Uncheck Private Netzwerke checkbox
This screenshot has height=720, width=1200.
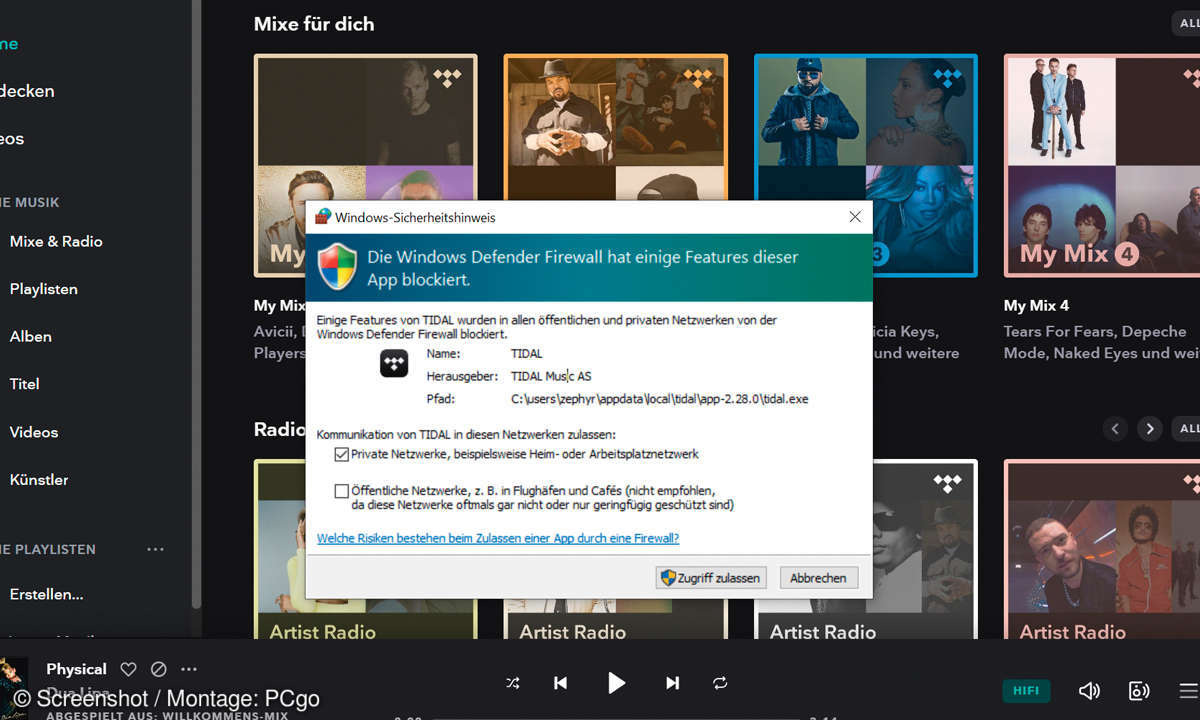pyautogui.click(x=342, y=454)
